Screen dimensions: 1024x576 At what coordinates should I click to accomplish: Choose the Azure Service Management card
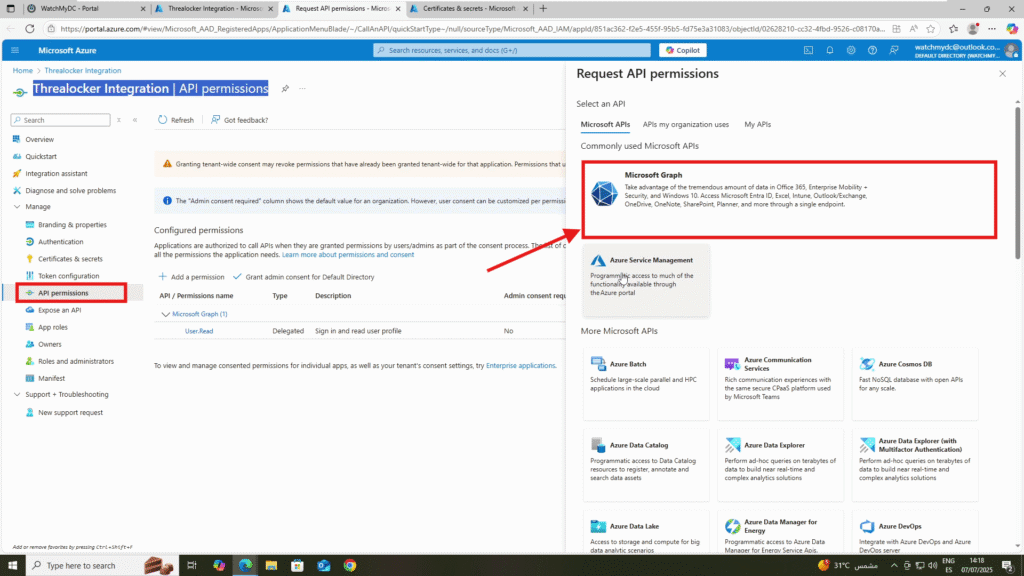pyautogui.click(x=647, y=280)
